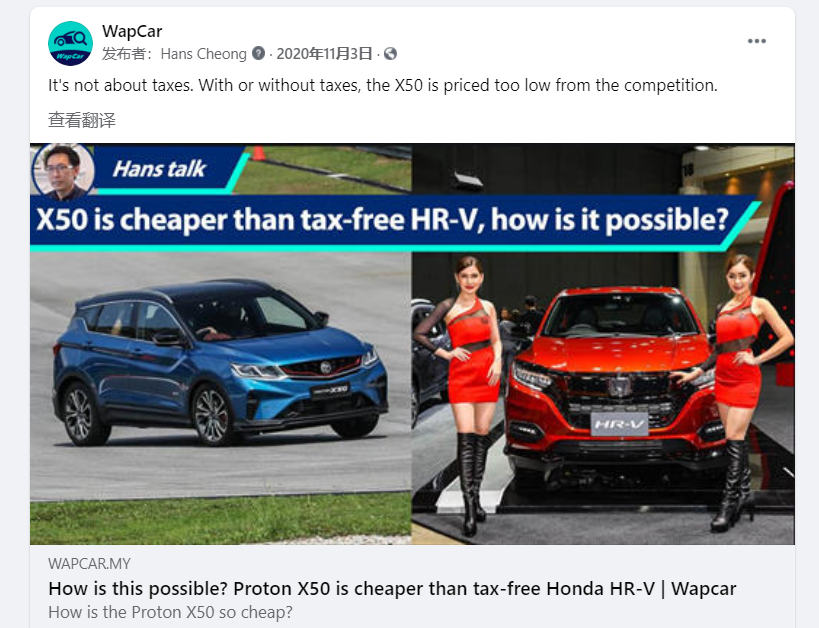The width and height of the screenshot is (819, 628).
Task: Click 查看翻译 to see translation
Action: [x=82, y=120]
